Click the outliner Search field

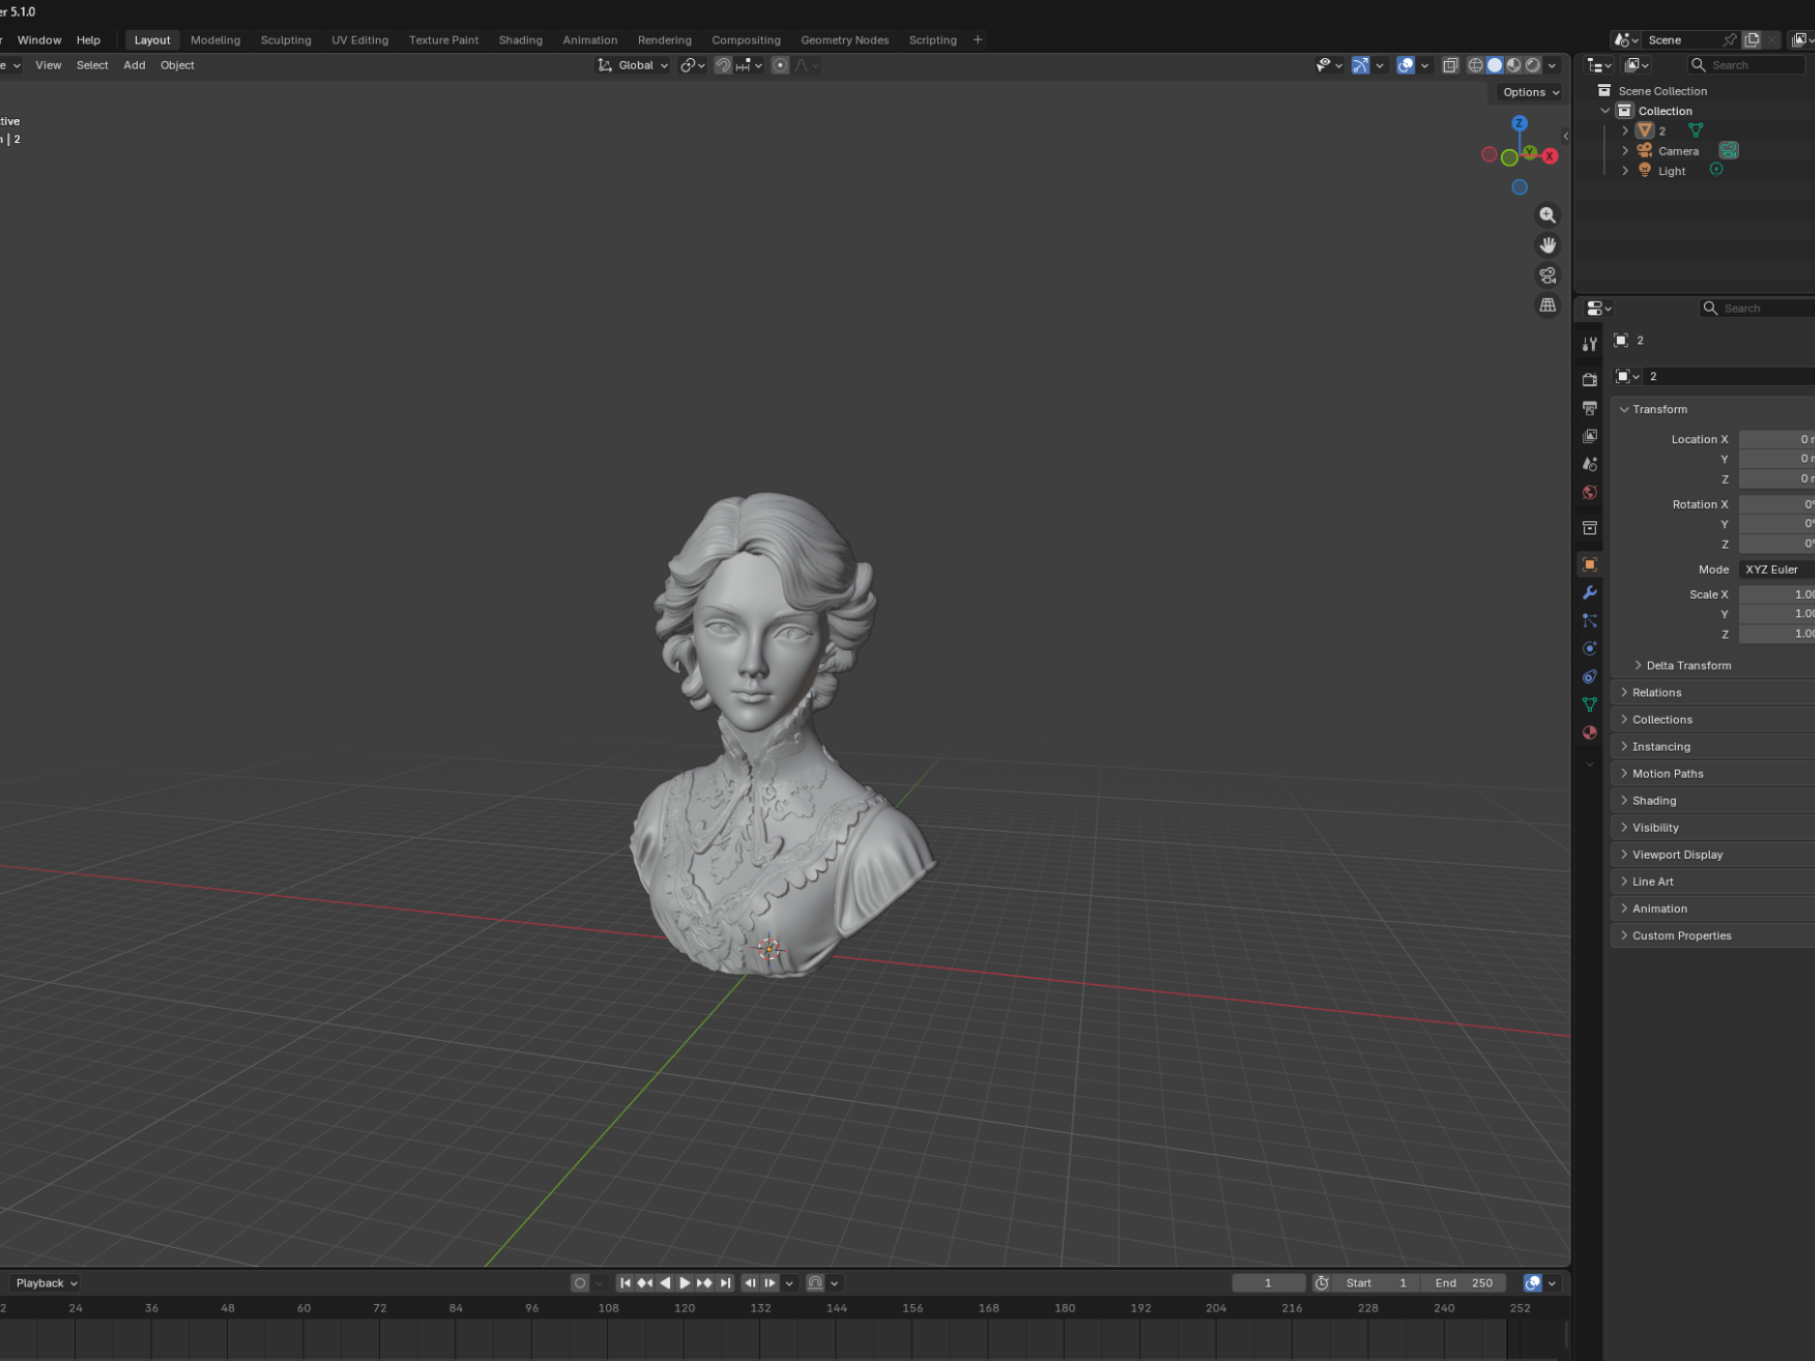coord(1747,65)
